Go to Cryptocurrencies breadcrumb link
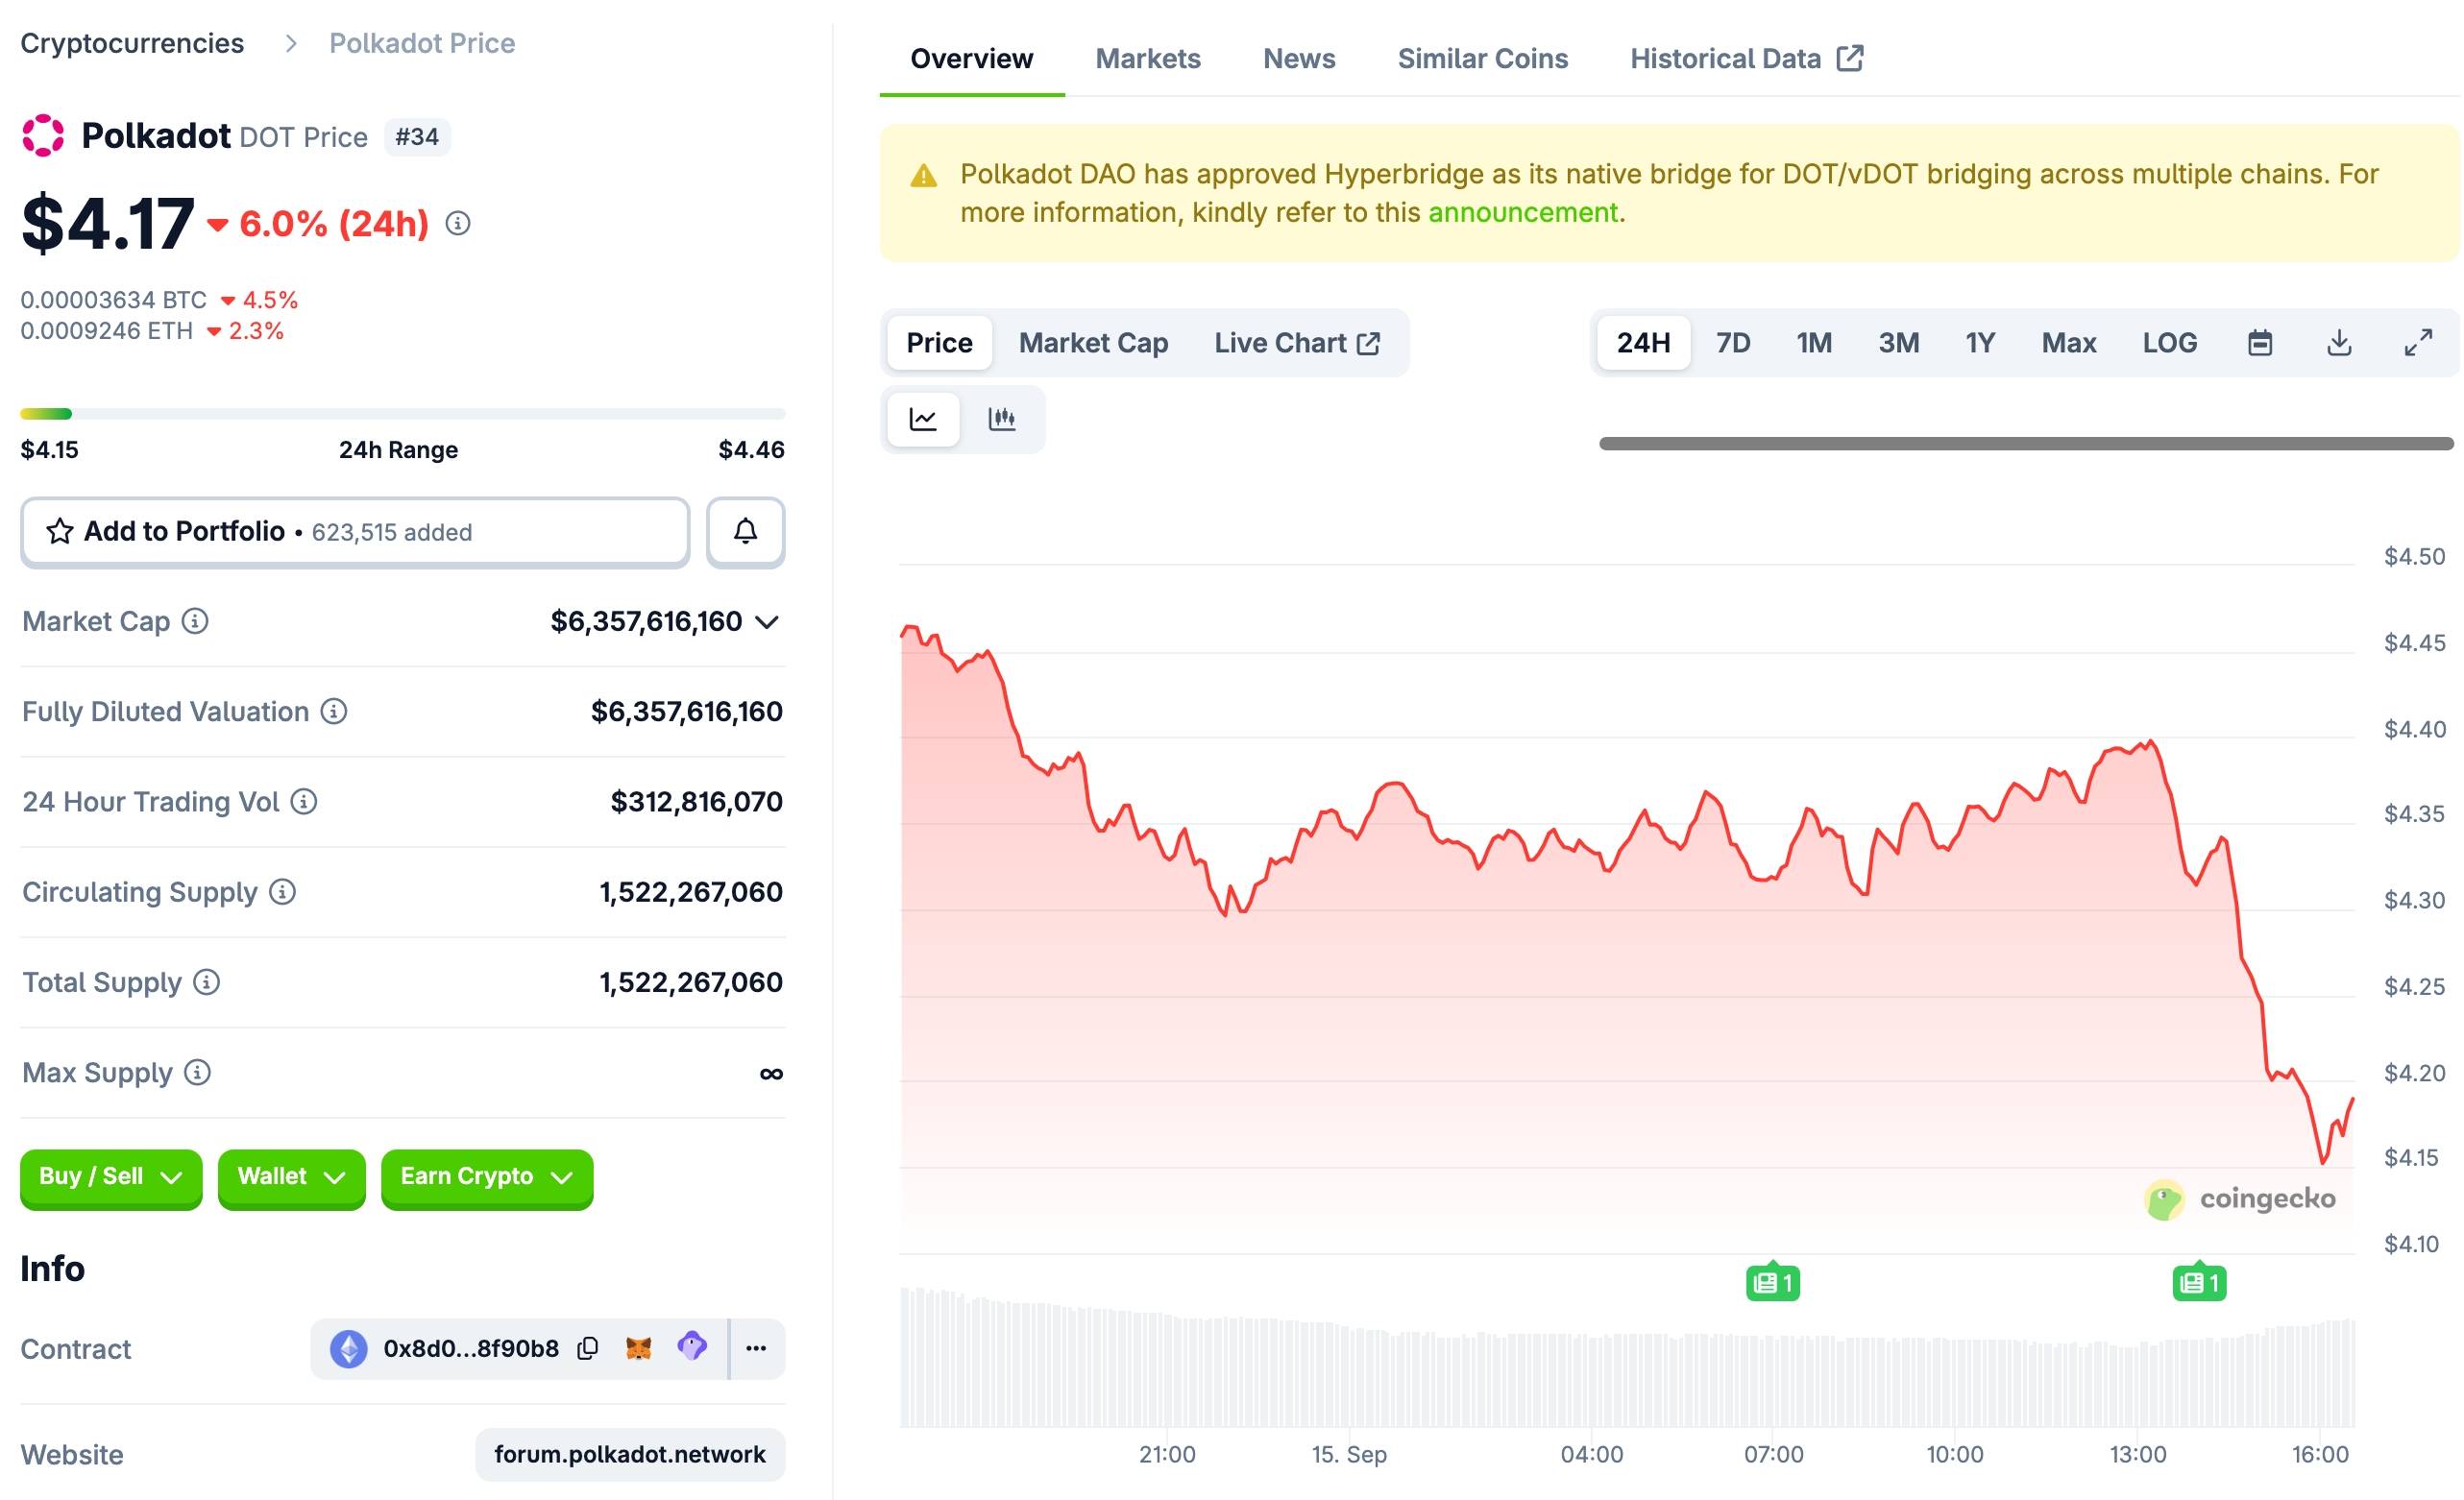The width and height of the screenshot is (2464, 1500). (132, 43)
